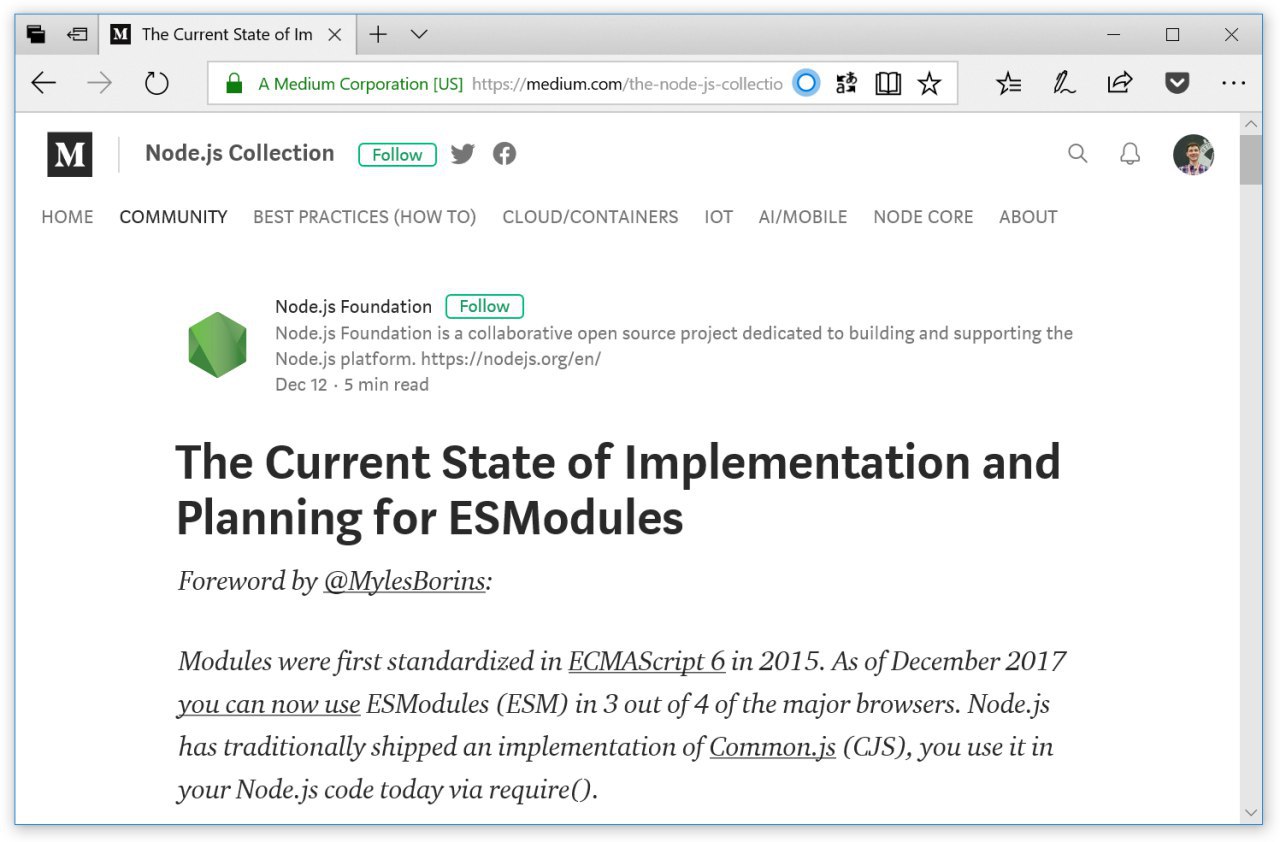Open BEST PRACTICES (HOW TO) section

click(364, 217)
